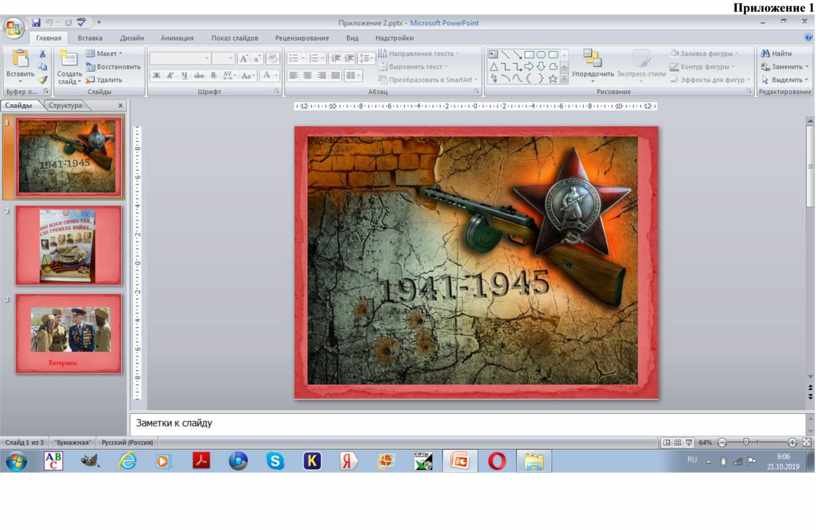Open Internet Explorer from the taskbar
Viewport: 816px width, 530px height.
[x=128, y=461]
